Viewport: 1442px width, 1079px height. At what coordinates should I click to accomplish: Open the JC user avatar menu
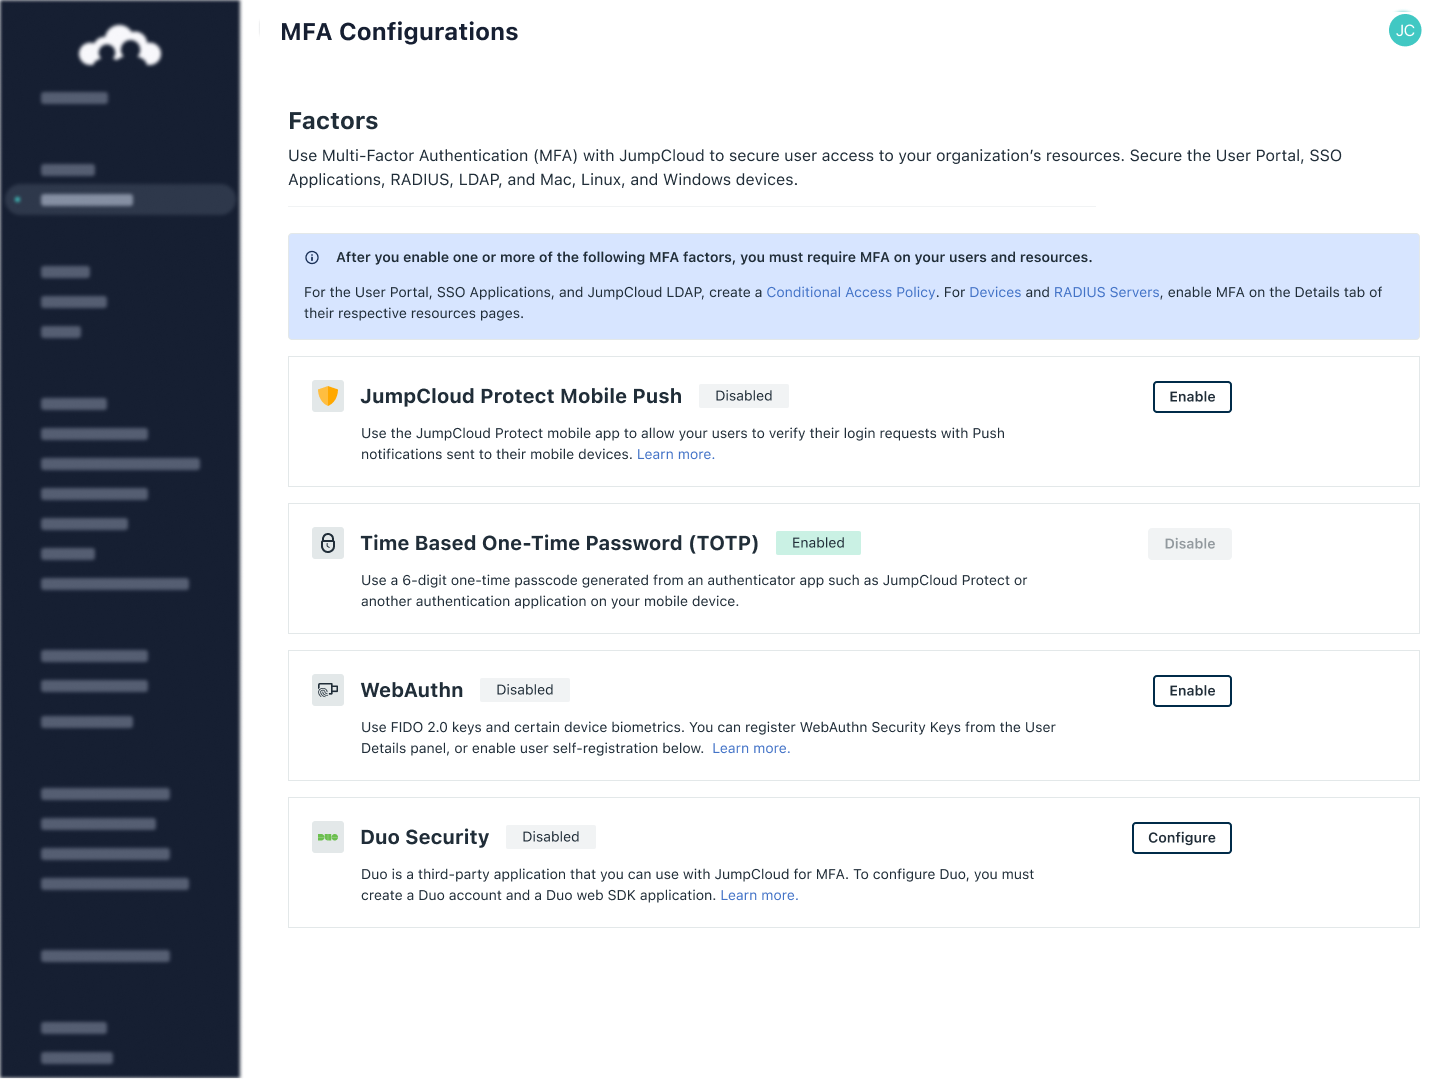1404,30
